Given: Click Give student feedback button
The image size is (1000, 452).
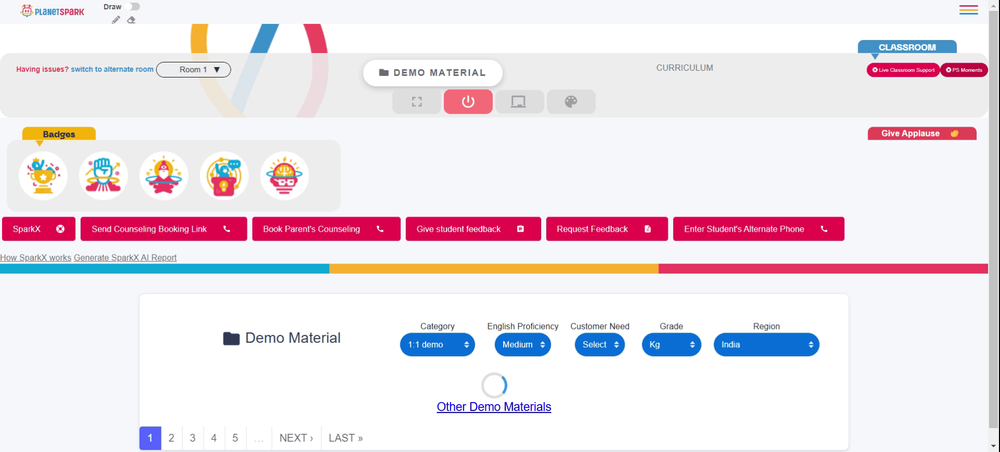Looking at the screenshot, I should pos(473,229).
